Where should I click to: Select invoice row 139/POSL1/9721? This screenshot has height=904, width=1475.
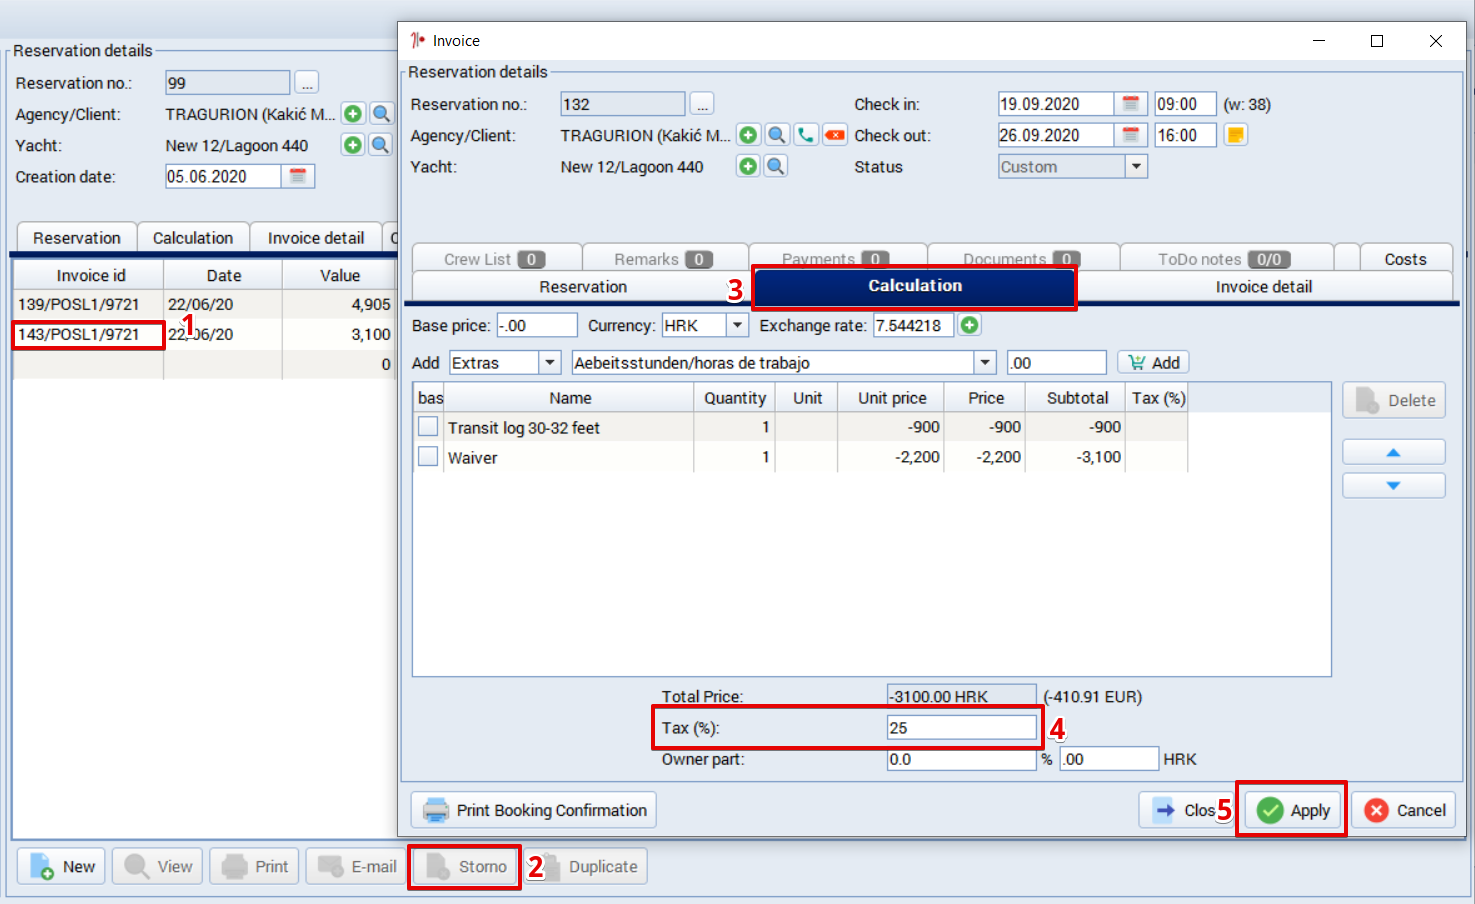pos(204,304)
